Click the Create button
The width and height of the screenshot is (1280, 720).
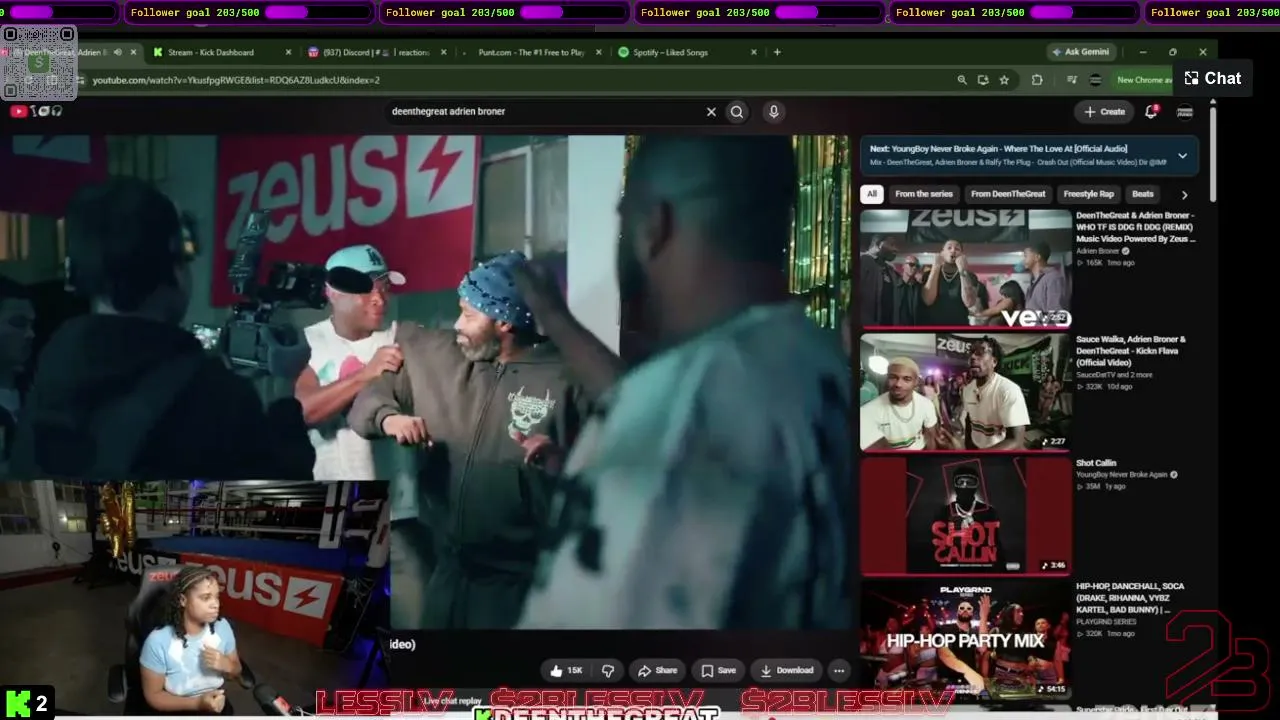point(1104,112)
